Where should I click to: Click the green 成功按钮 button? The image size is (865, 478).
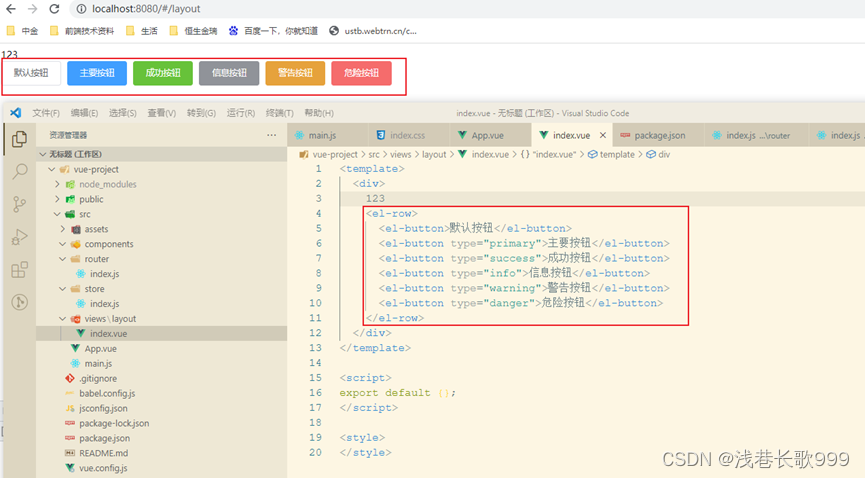tap(163, 73)
